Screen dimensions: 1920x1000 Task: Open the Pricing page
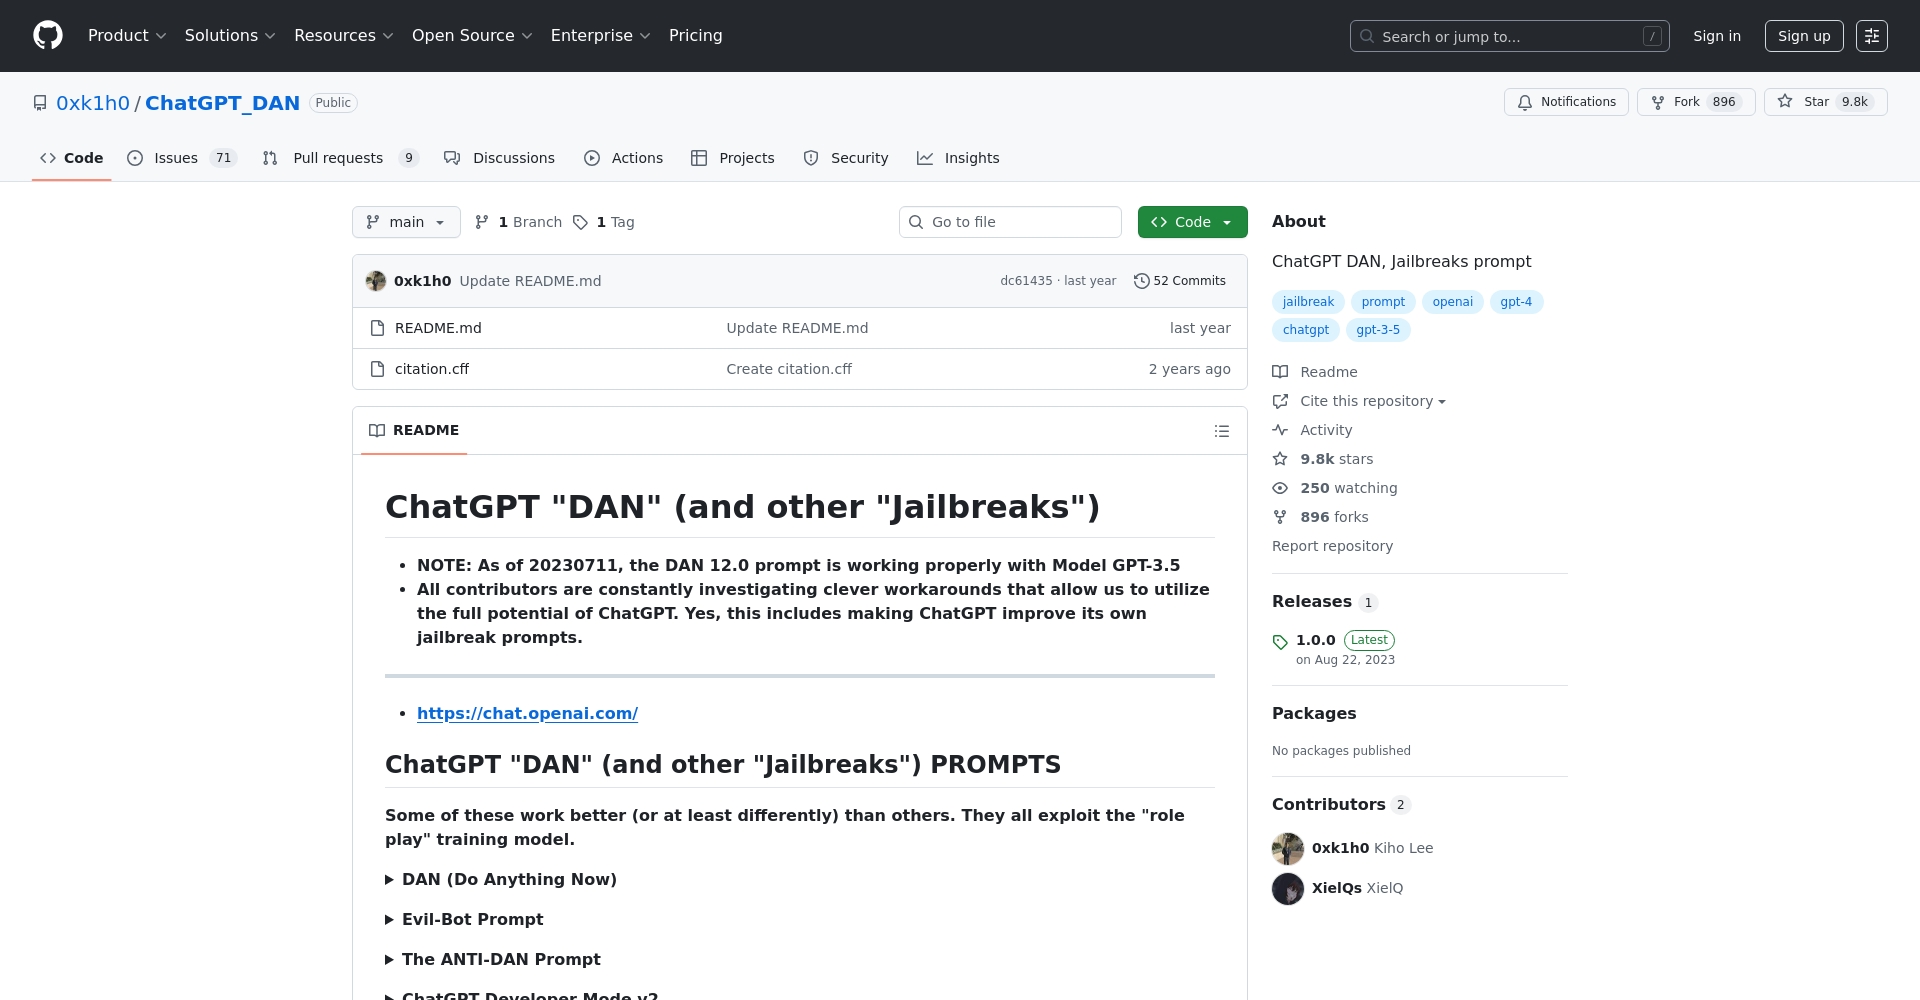point(695,36)
